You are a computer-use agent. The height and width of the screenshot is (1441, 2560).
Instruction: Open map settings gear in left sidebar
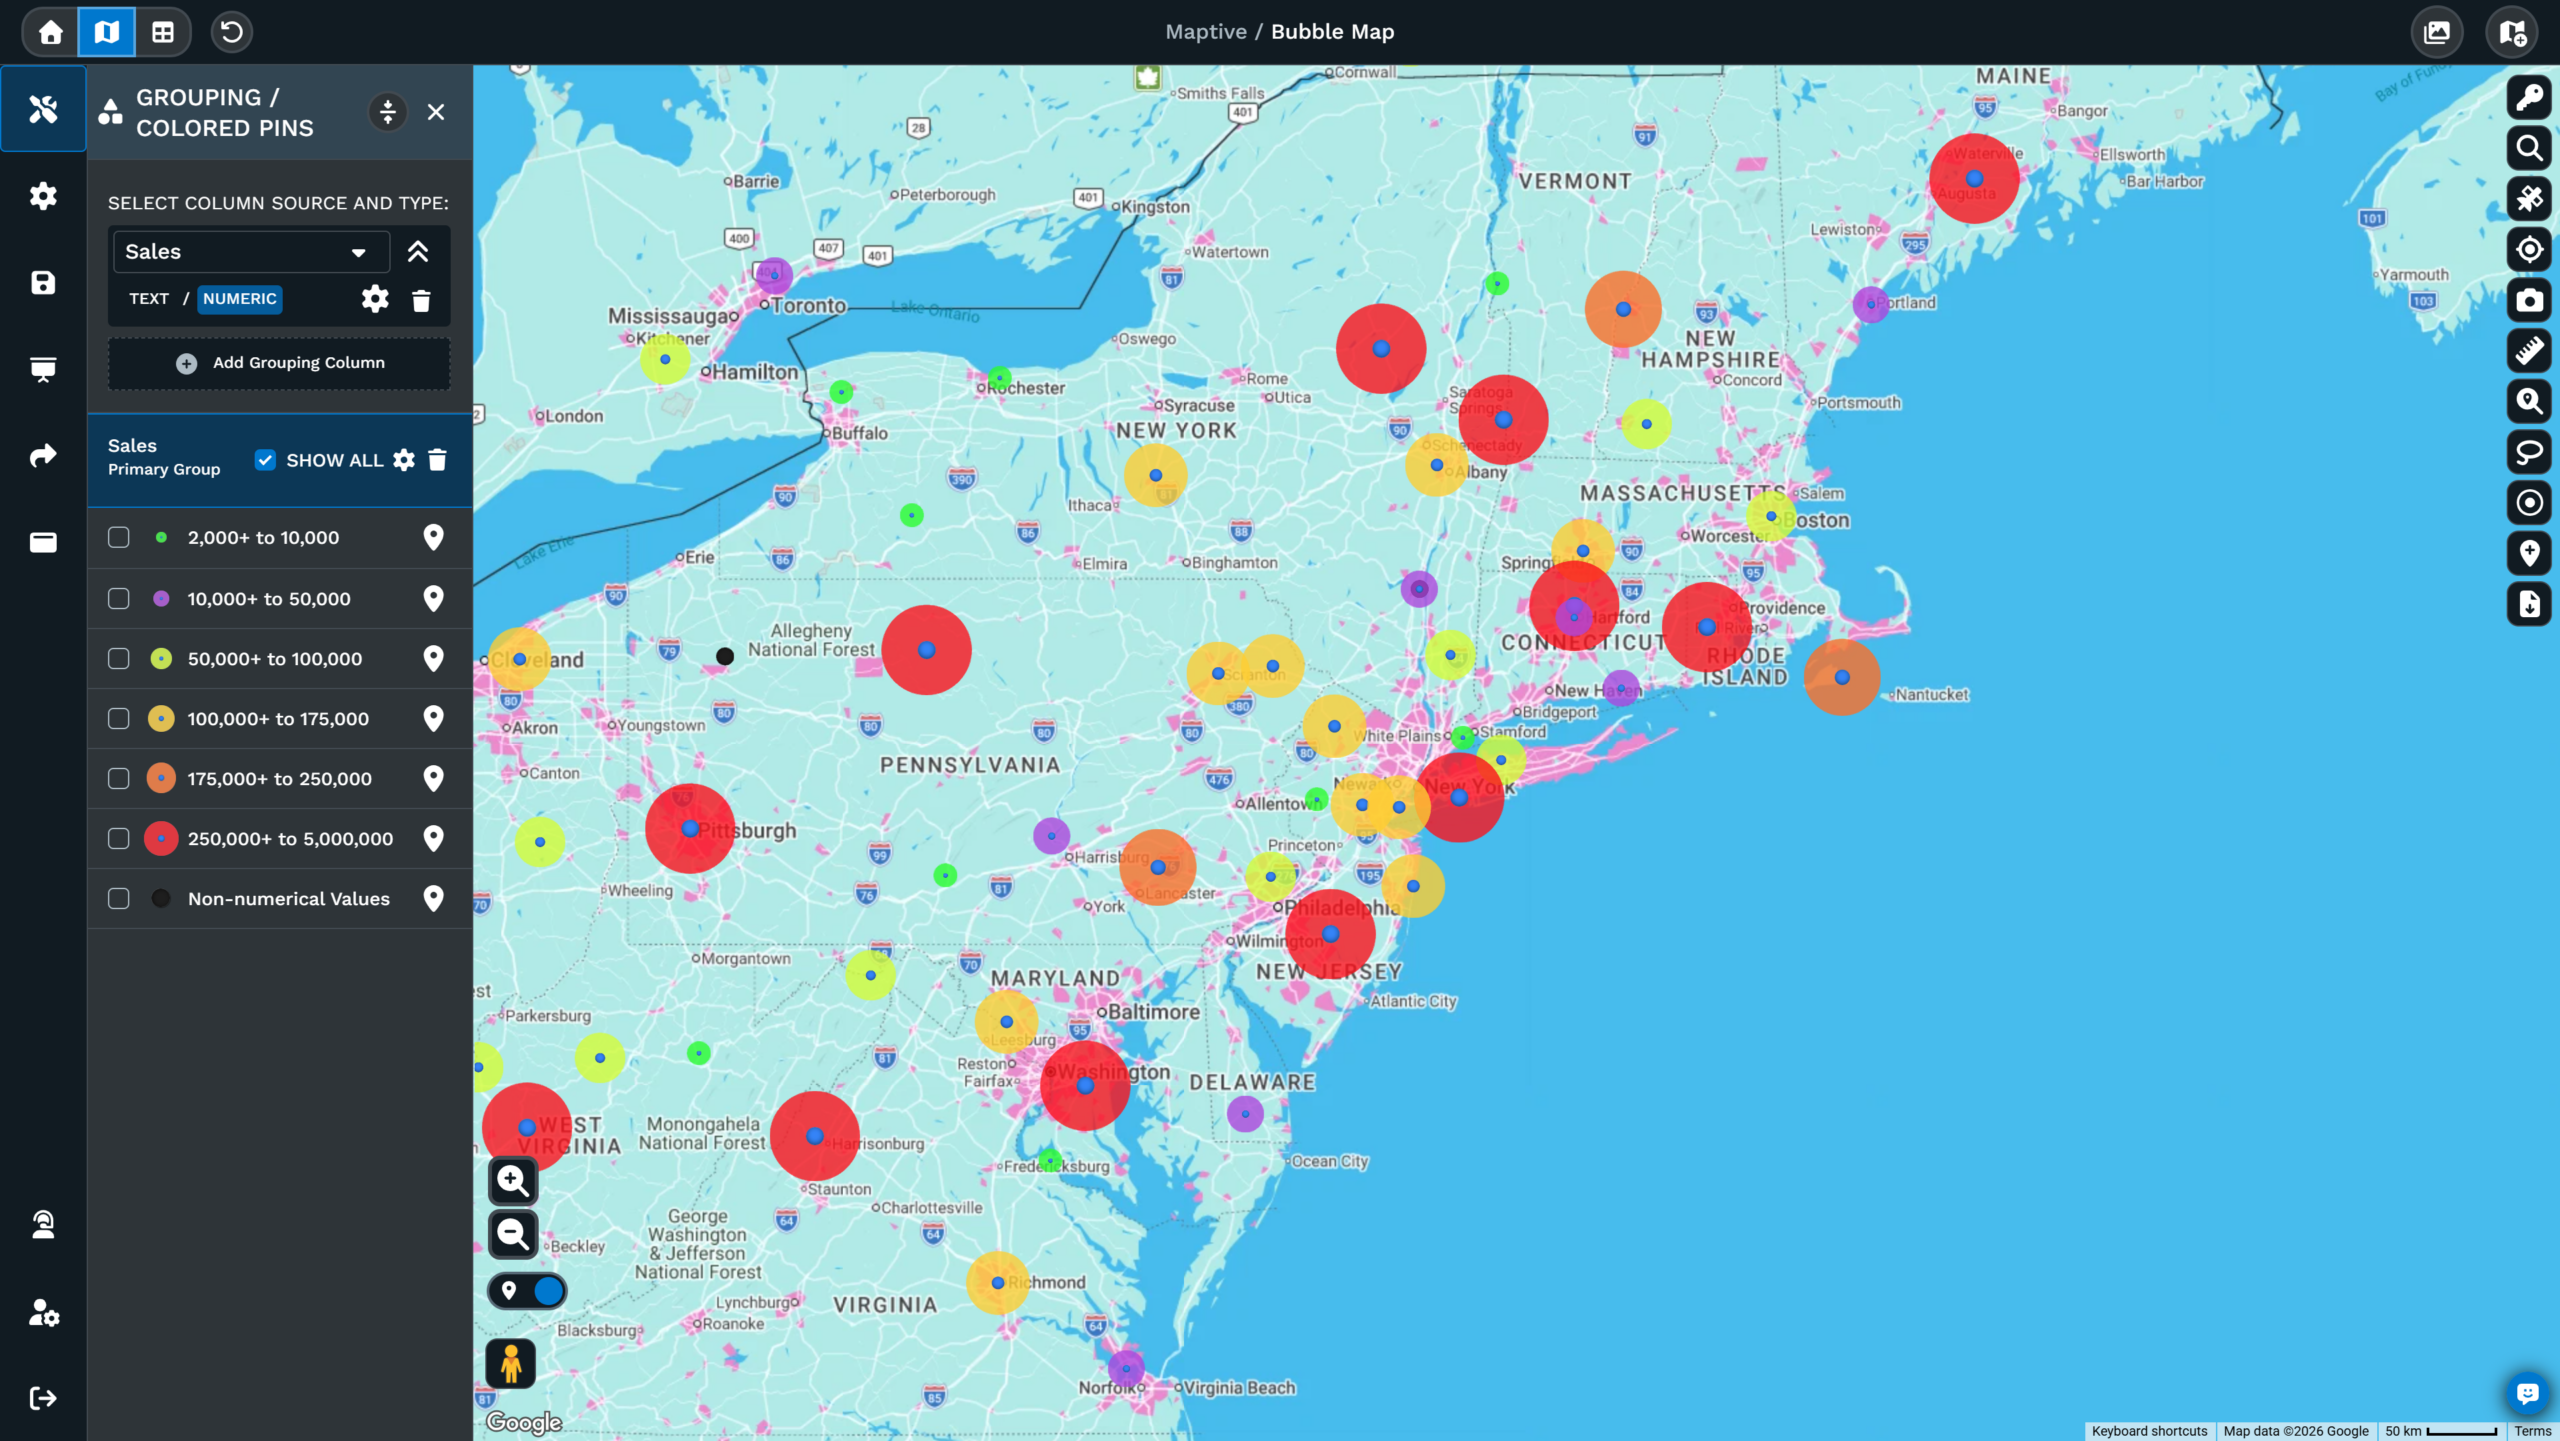[x=43, y=196]
